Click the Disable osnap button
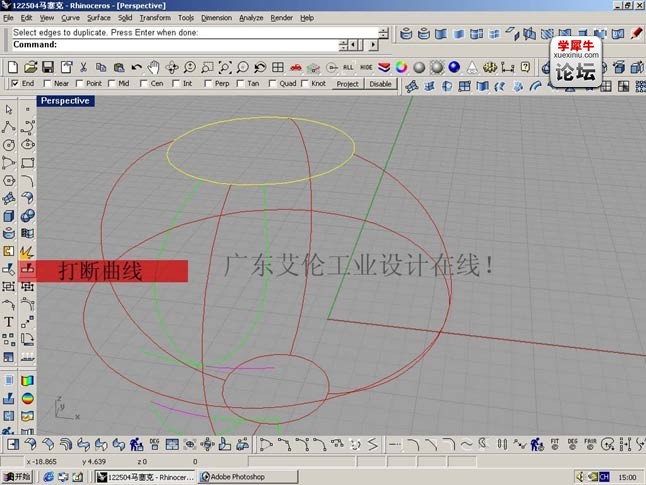 pyautogui.click(x=380, y=84)
